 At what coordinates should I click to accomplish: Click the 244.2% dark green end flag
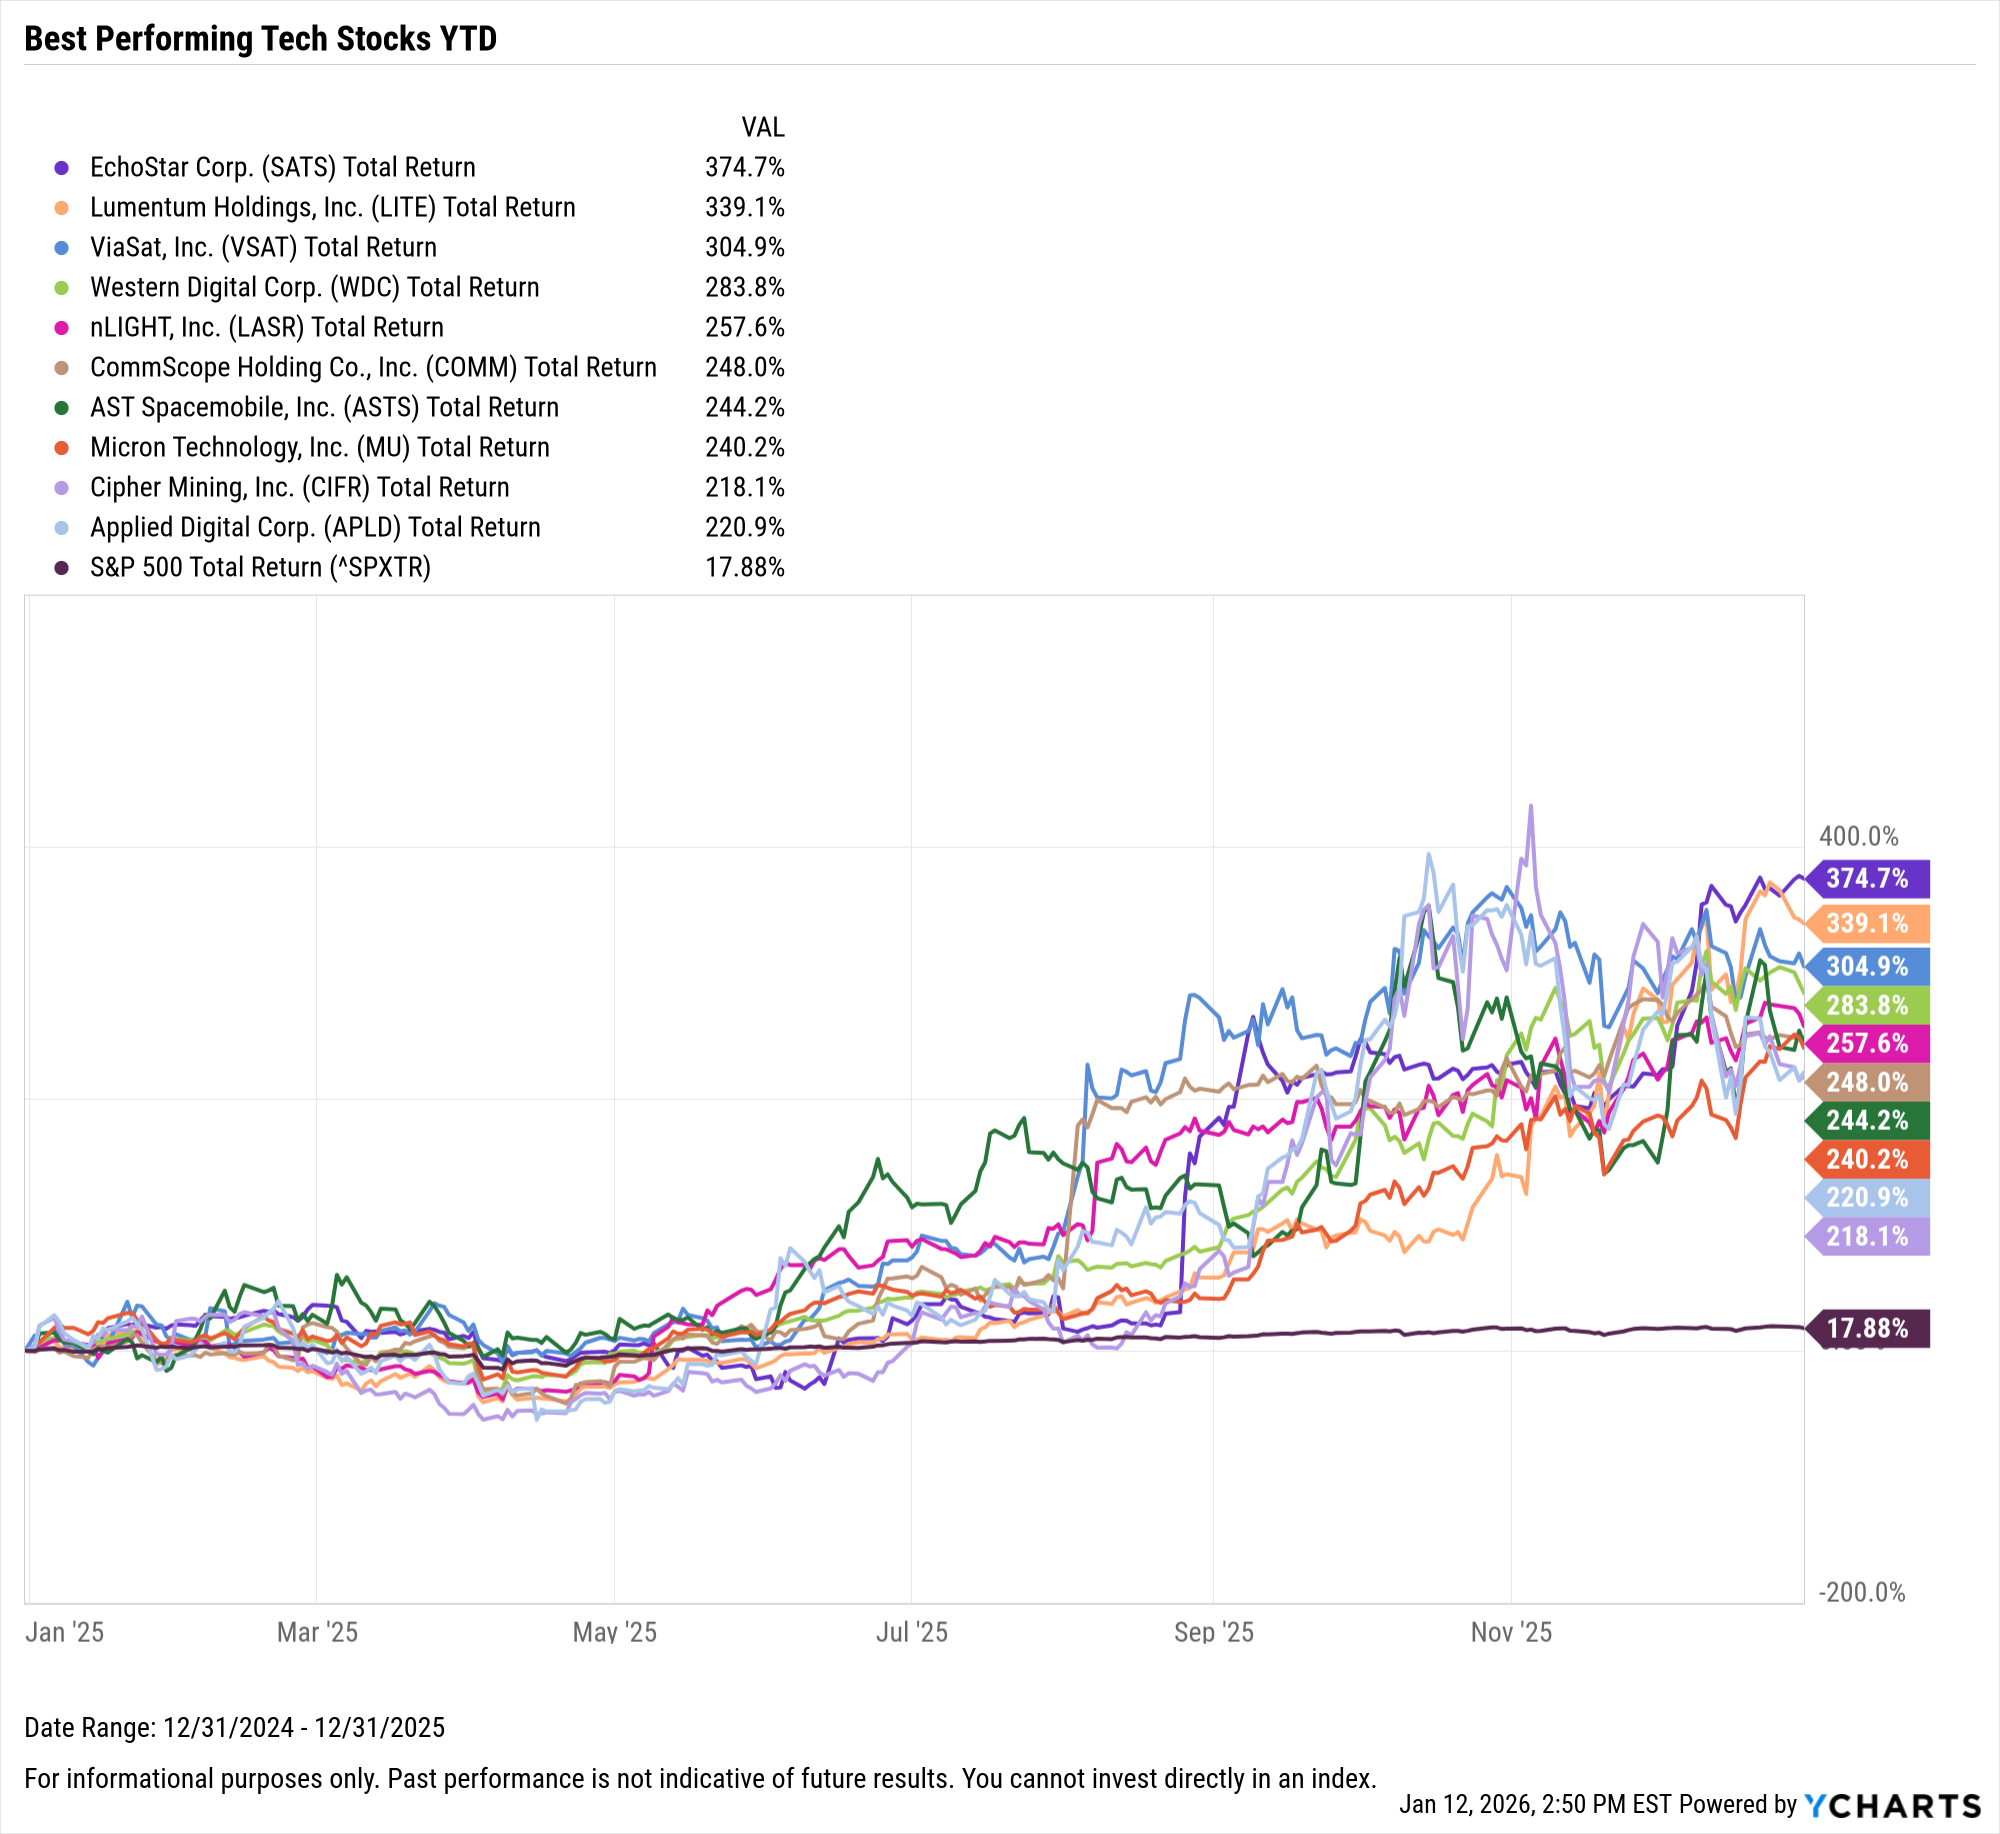[x=1867, y=1120]
